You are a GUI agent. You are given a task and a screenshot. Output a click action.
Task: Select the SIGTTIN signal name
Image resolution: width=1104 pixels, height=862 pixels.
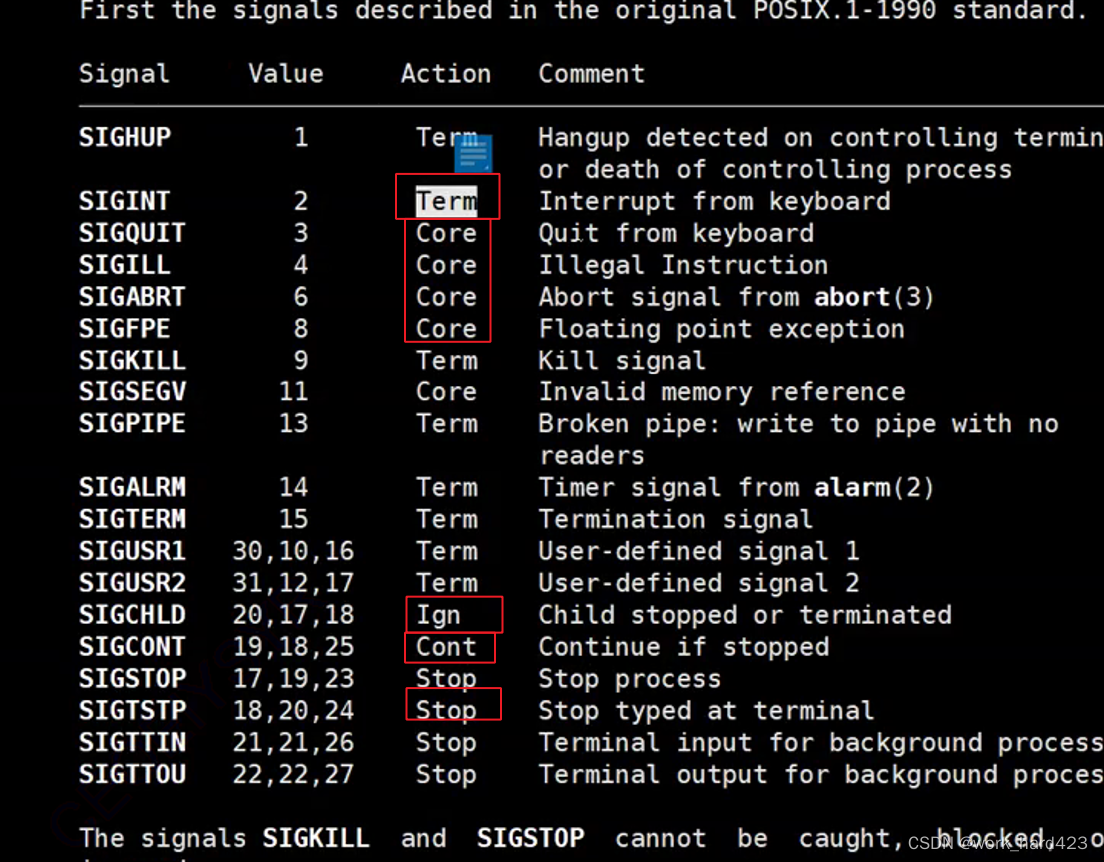132,742
